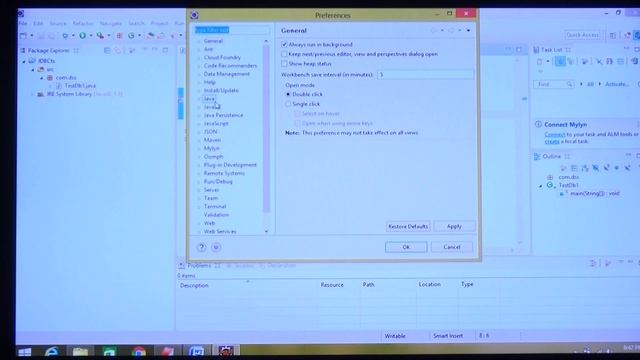Check Always run in background checkbox
Screen dimensions: 640x360
pyautogui.click(x=284, y=44)
